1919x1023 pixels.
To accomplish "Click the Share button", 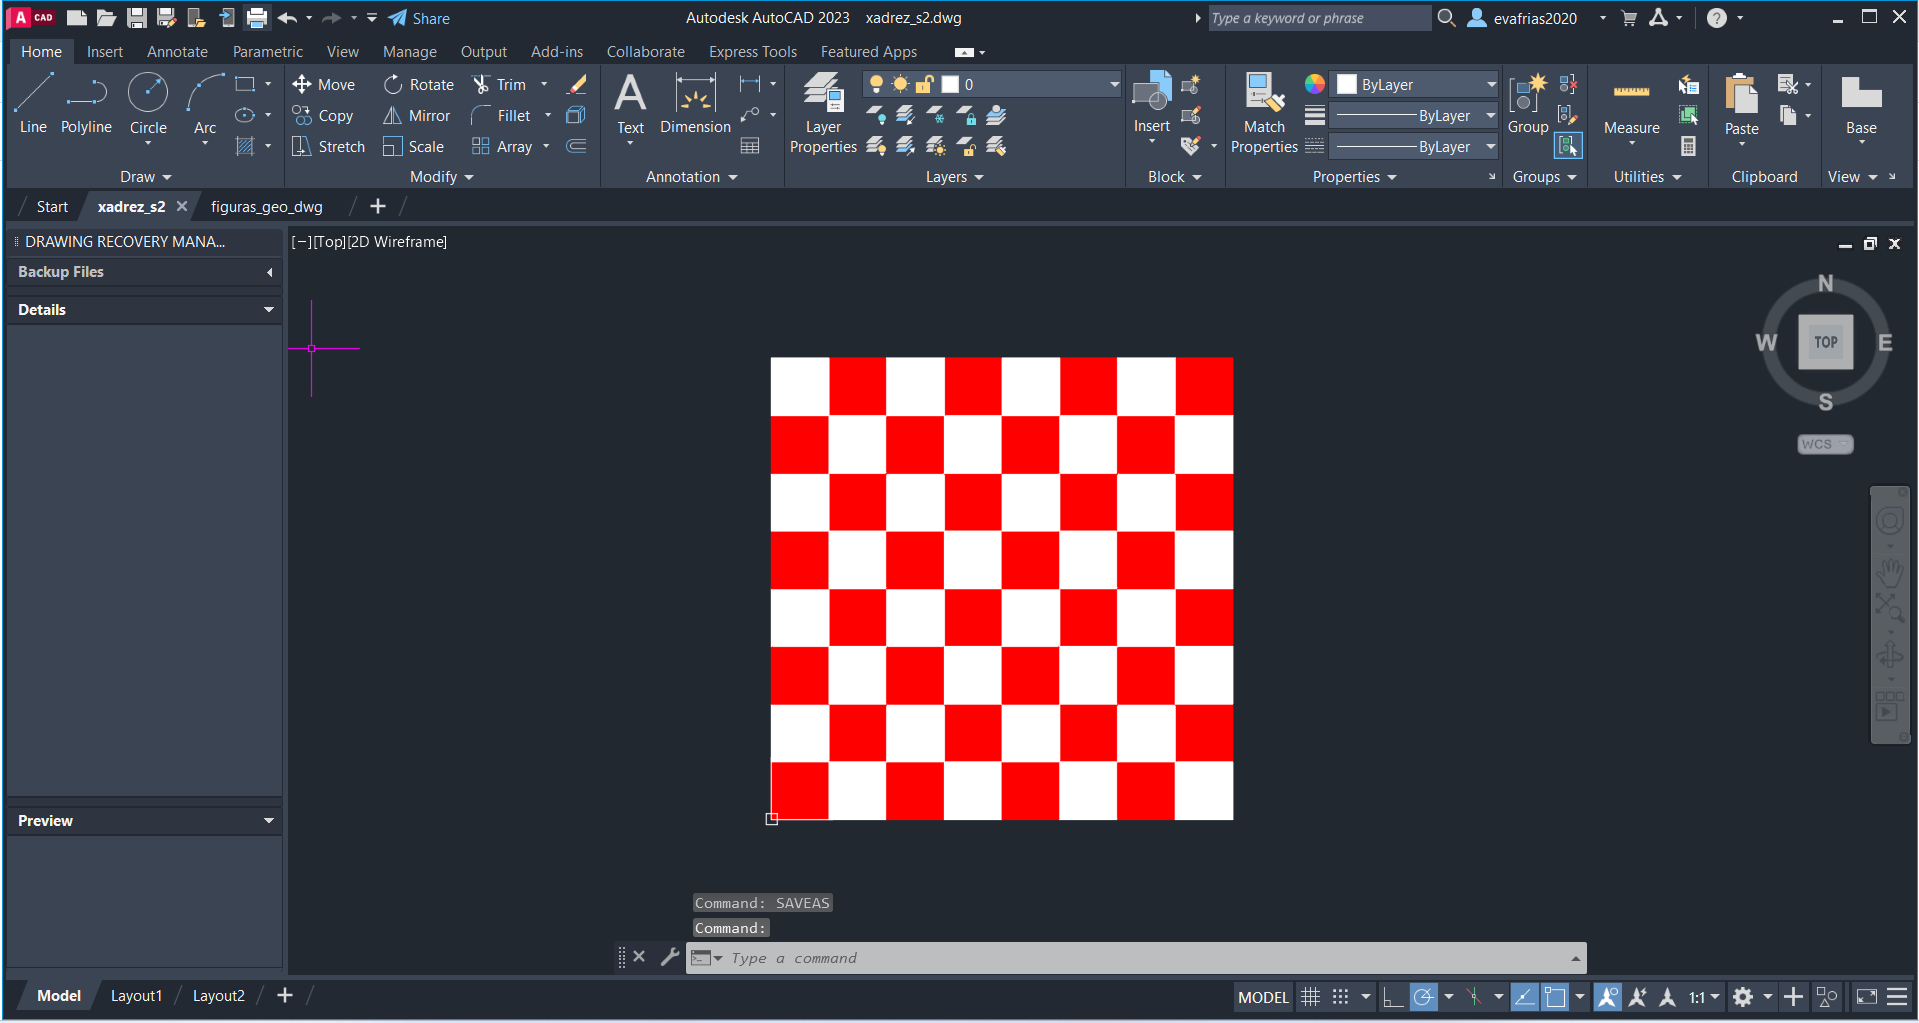I will pyautogui.click(x=420, y=18).
